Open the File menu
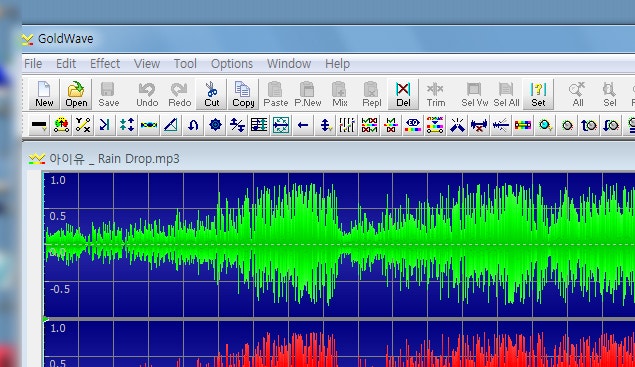The image size is (635, 367). click(x=33, y=64)
